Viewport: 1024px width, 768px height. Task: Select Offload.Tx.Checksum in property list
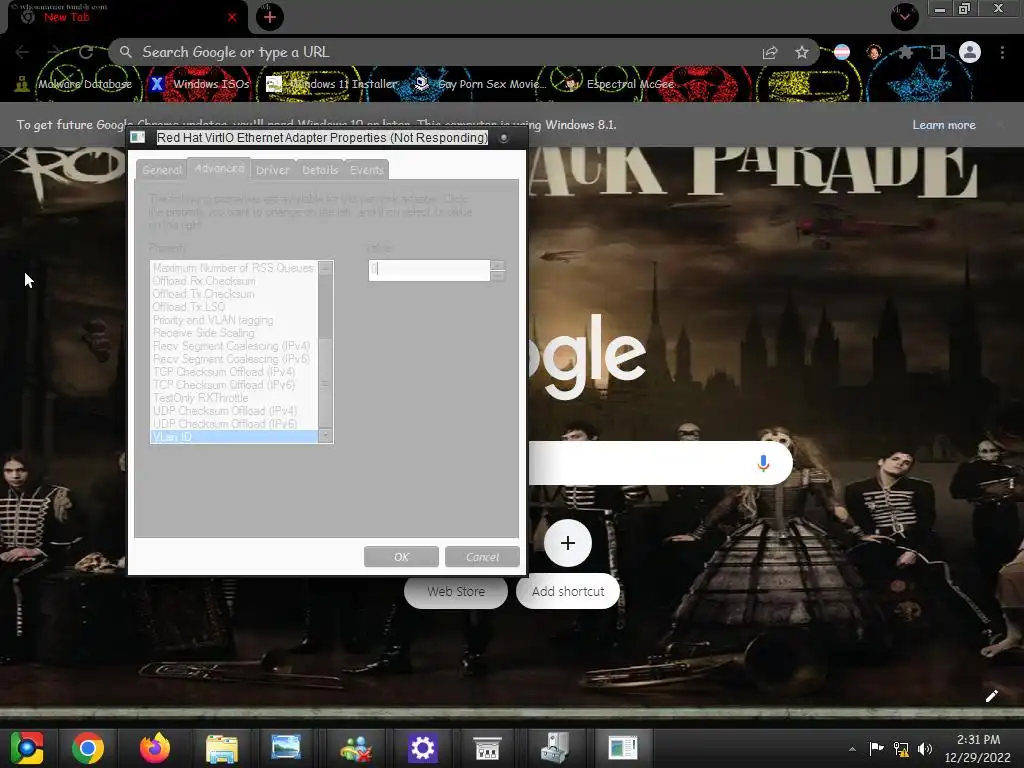click(233, 294)
